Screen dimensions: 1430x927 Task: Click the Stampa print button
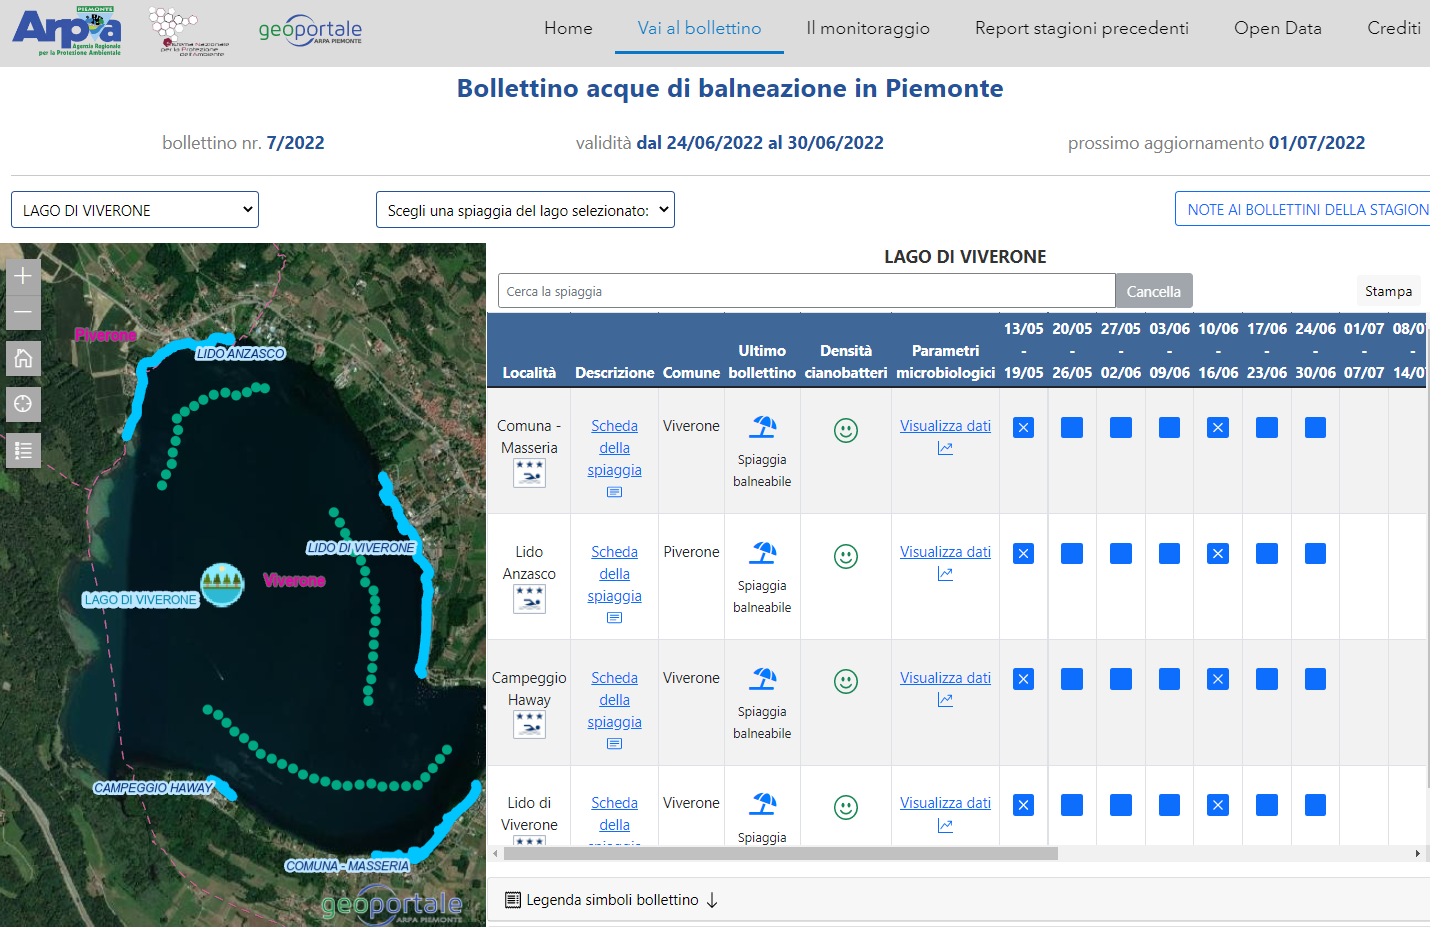(x=1388, y=291)
